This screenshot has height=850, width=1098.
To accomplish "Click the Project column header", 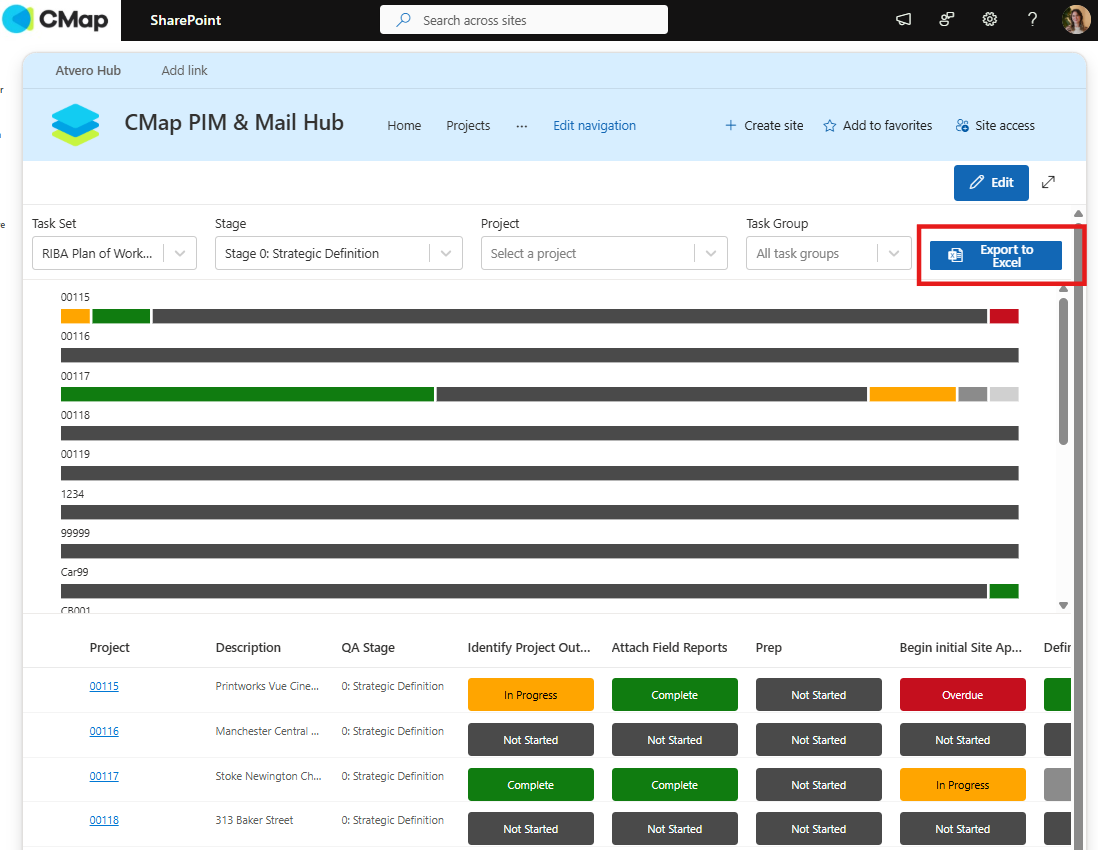I will pyautogui.click(x=109, y=648).
